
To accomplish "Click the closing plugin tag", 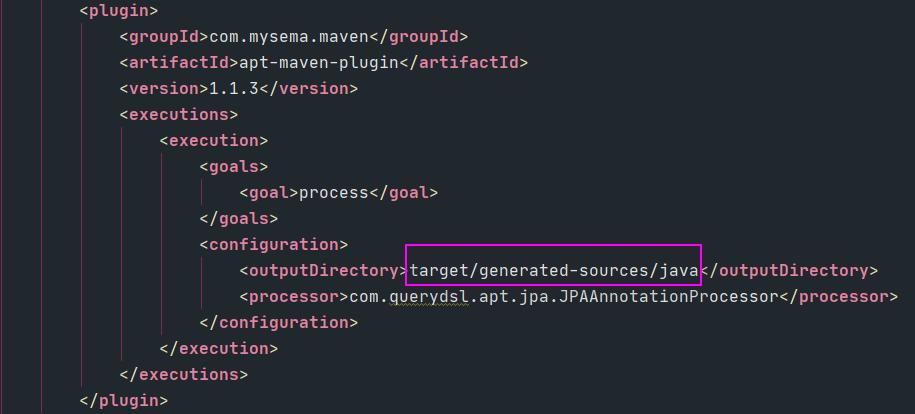I will click(x=123, y=401).
